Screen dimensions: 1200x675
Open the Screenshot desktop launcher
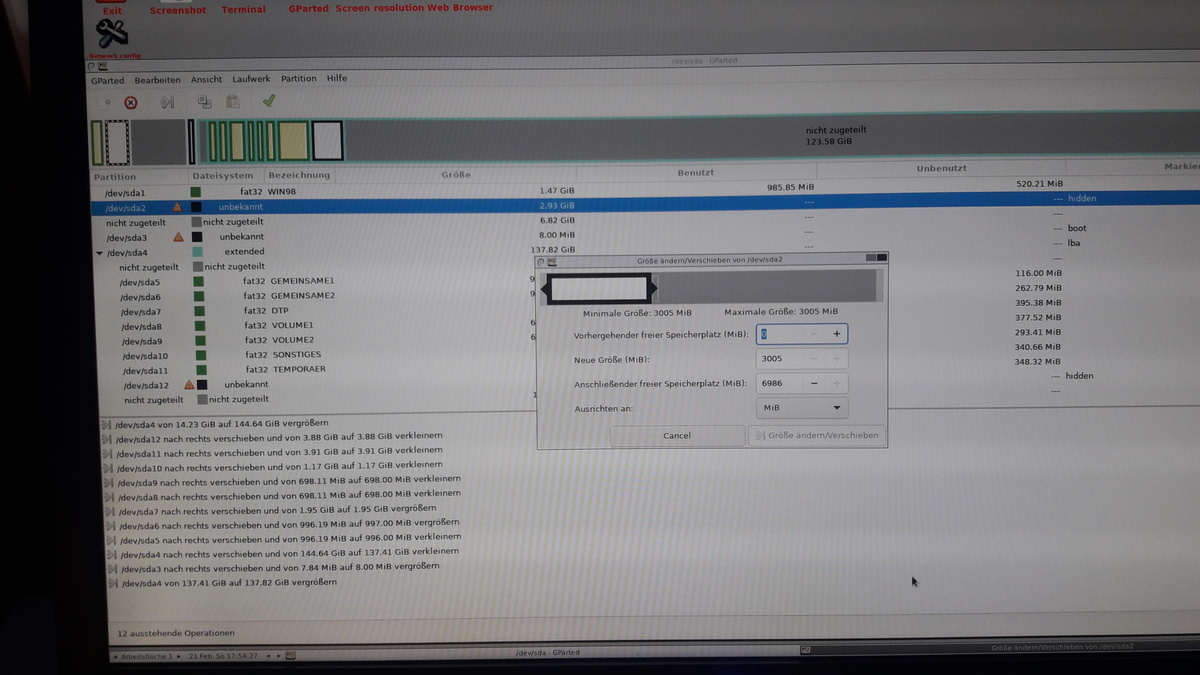click(x=177, y=10)
